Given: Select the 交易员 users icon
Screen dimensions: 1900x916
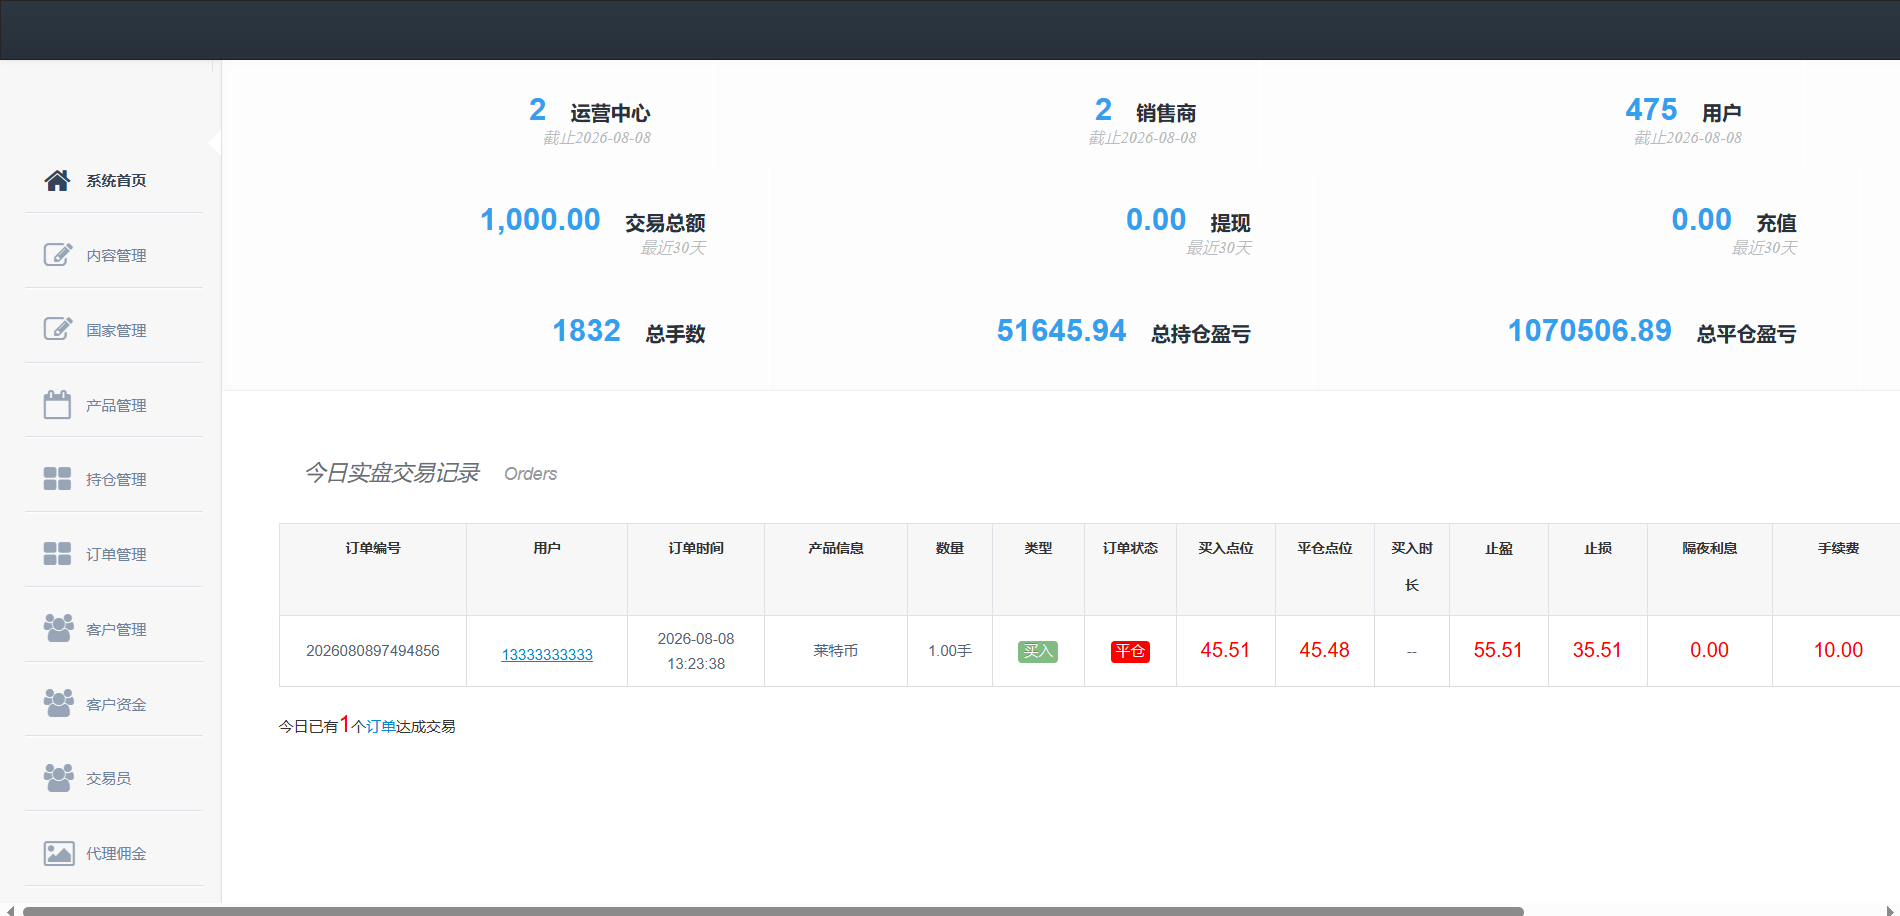Looking at the screenshot, I should 58,778.
